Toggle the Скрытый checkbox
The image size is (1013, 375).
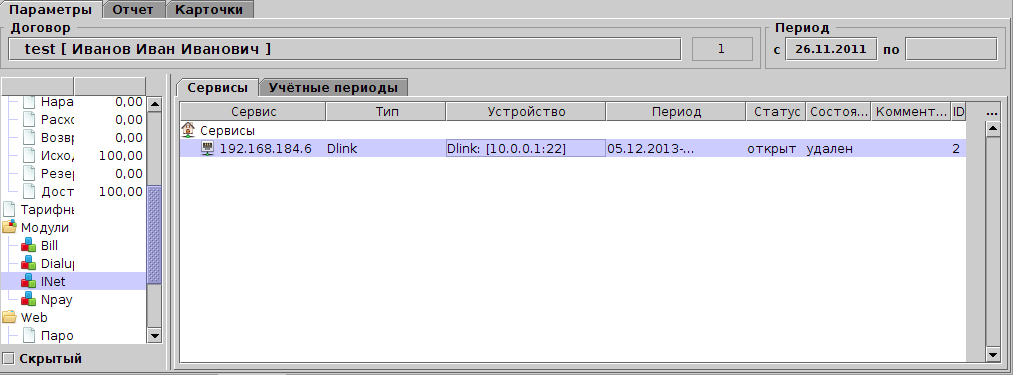[x=8, y=358]
